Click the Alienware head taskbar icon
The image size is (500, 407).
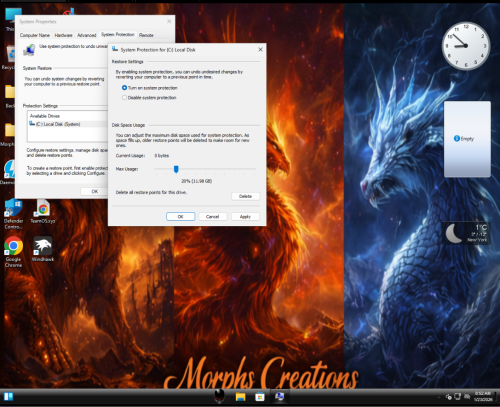(219, 396)
